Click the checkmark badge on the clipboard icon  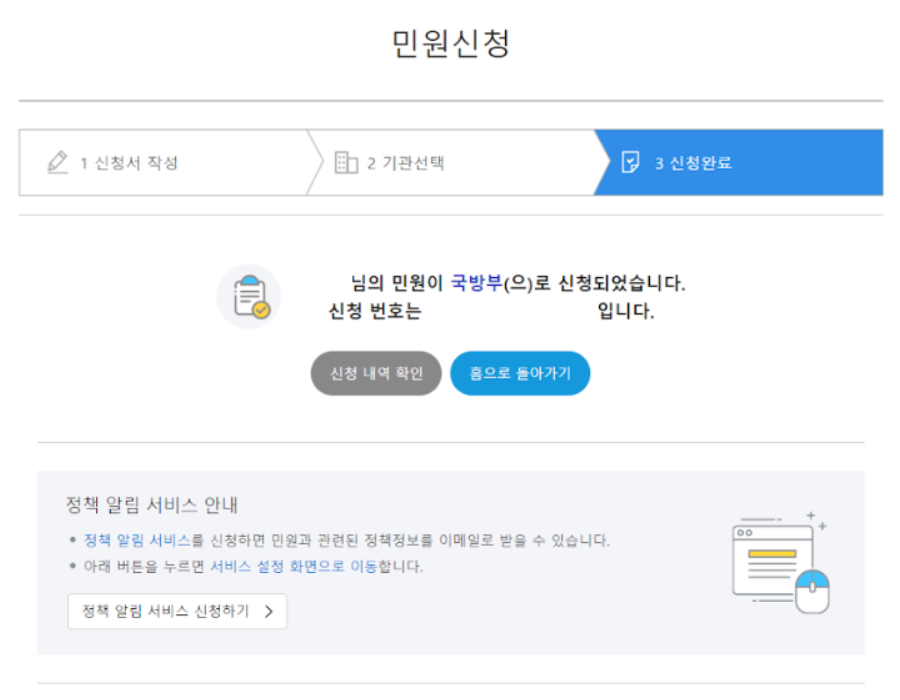tap(263, 311)
